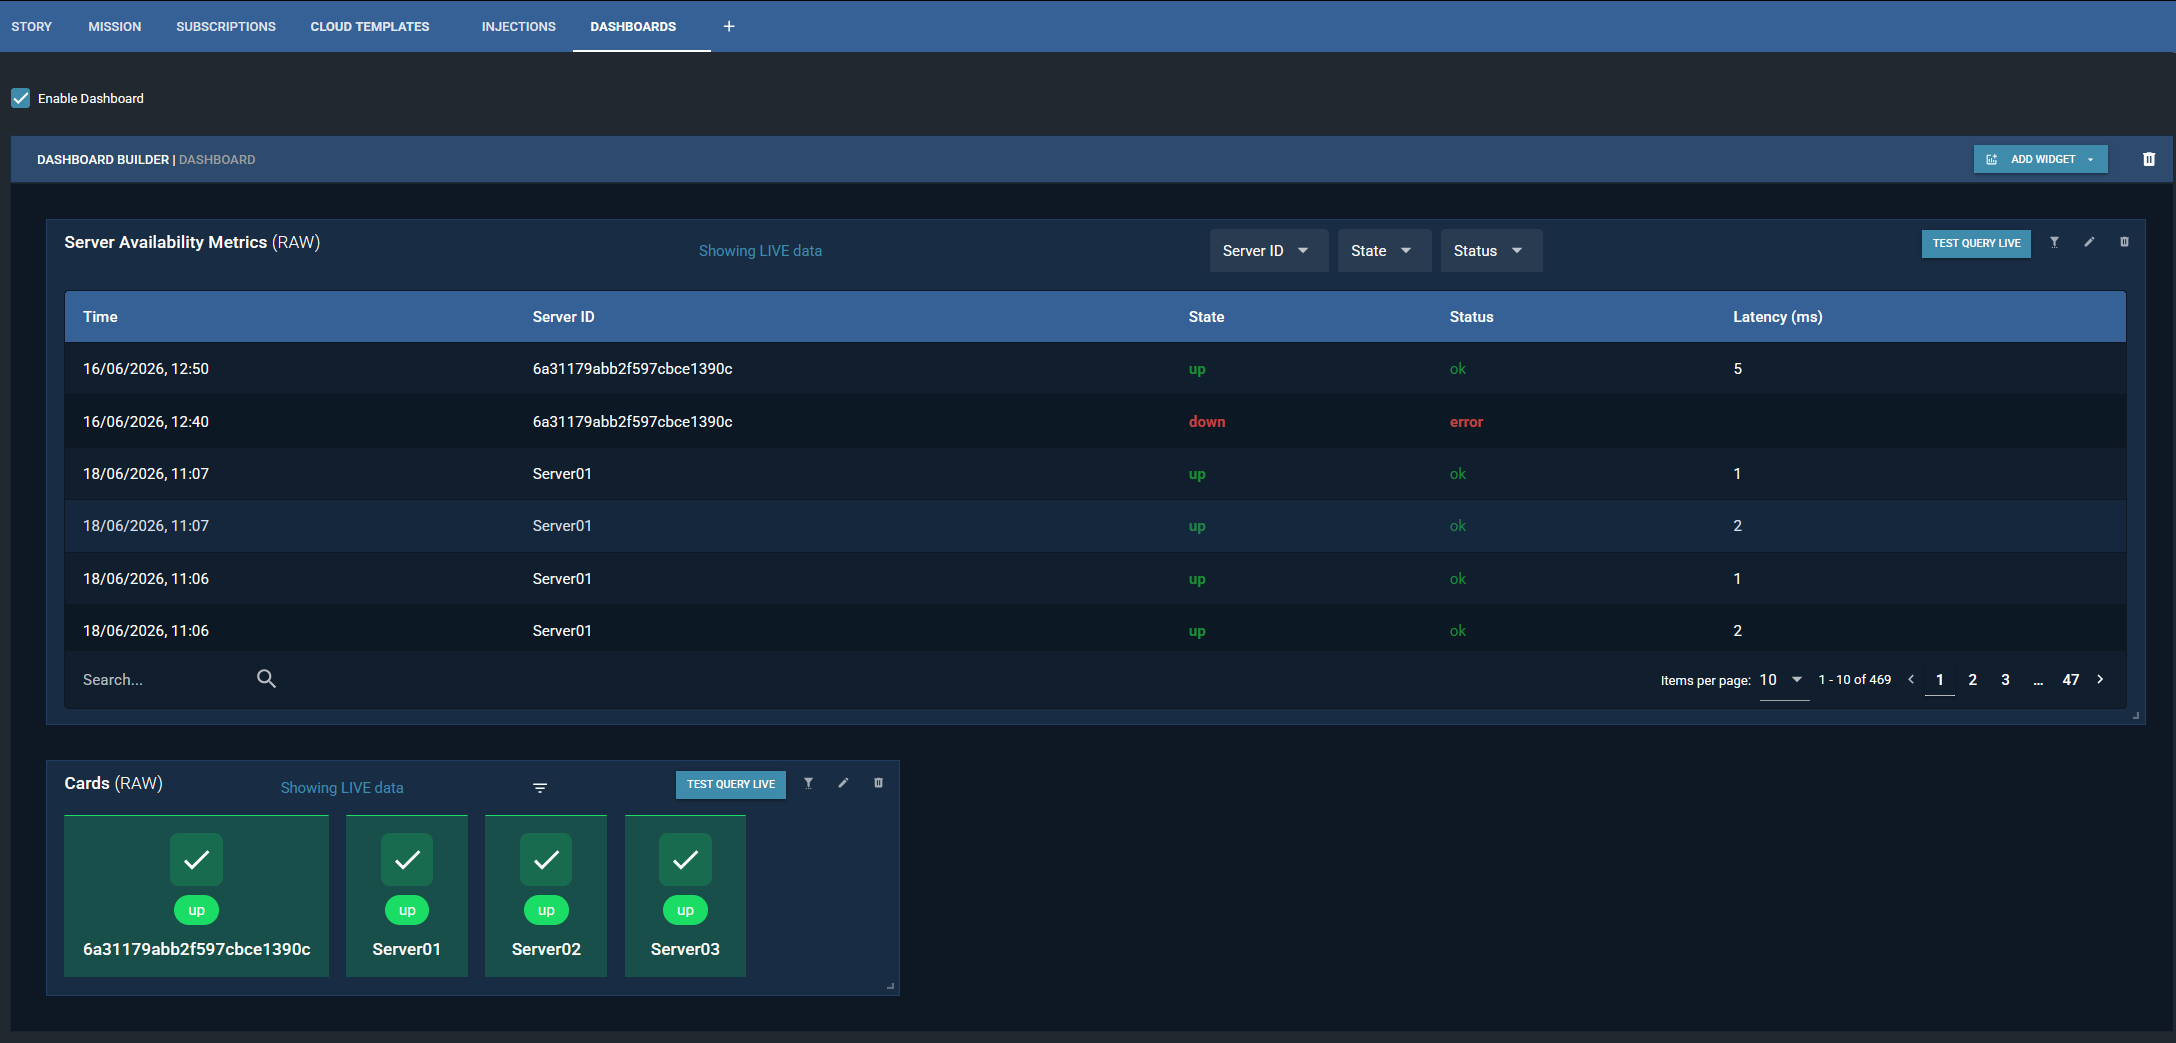The image size is (2176, 1043).
Task: Click the 16/06/2026, 12:50 time cell
Action: tap(146, 369)
